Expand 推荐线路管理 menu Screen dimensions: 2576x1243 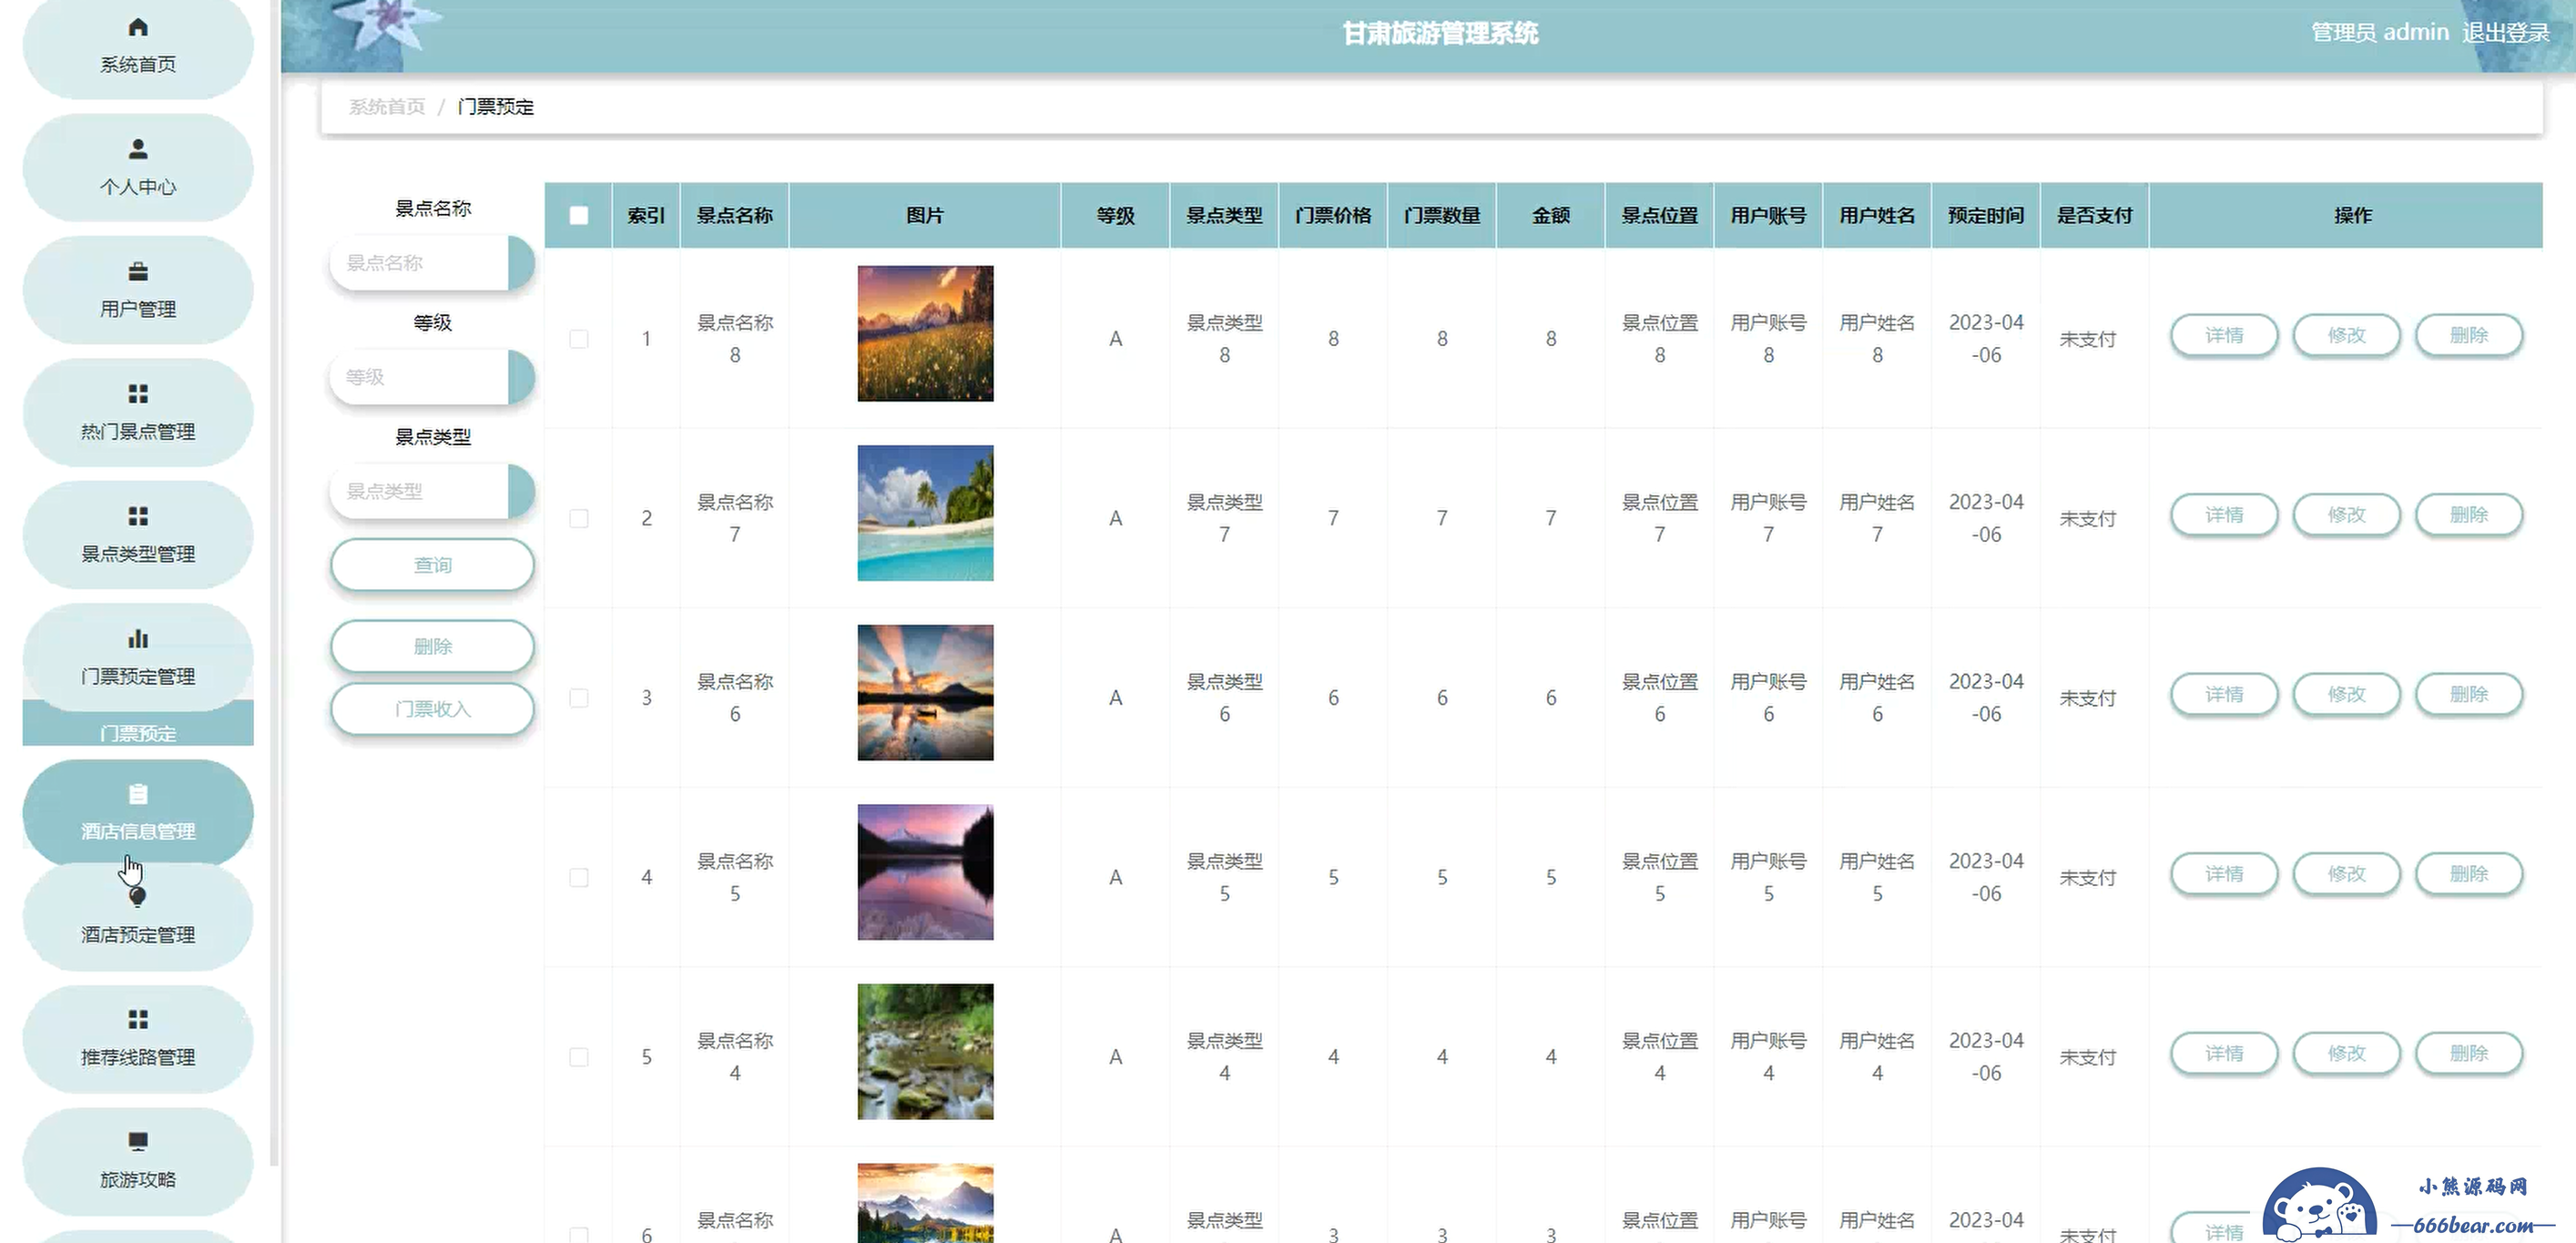[x=138, y=1038]
